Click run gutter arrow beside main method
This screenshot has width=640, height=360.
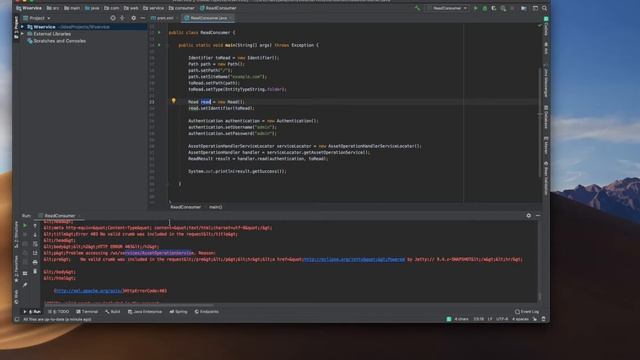point(159,45)
